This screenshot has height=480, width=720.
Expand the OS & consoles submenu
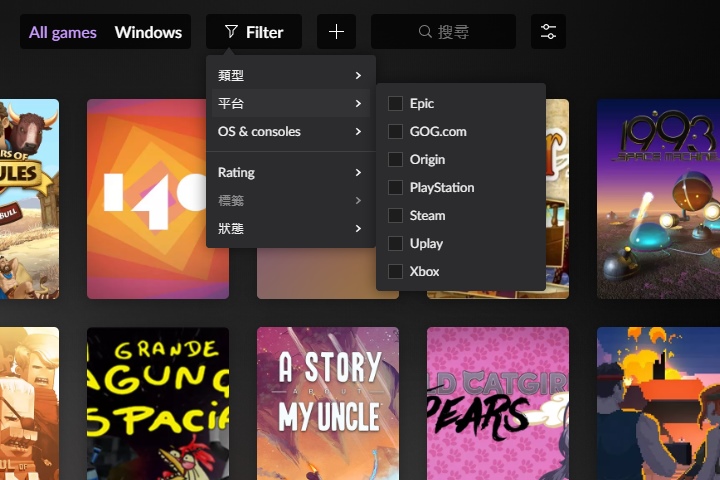coord(290,131)
